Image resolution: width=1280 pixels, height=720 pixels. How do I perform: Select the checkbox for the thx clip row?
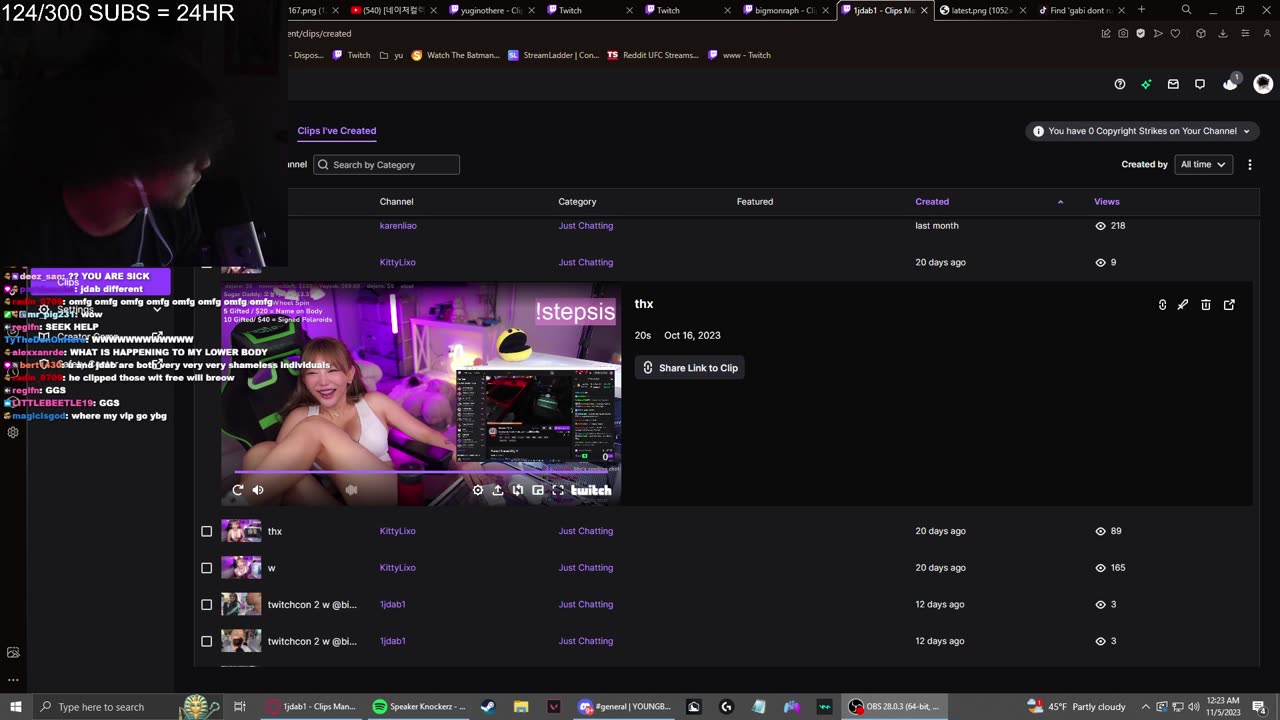(207, 531)
